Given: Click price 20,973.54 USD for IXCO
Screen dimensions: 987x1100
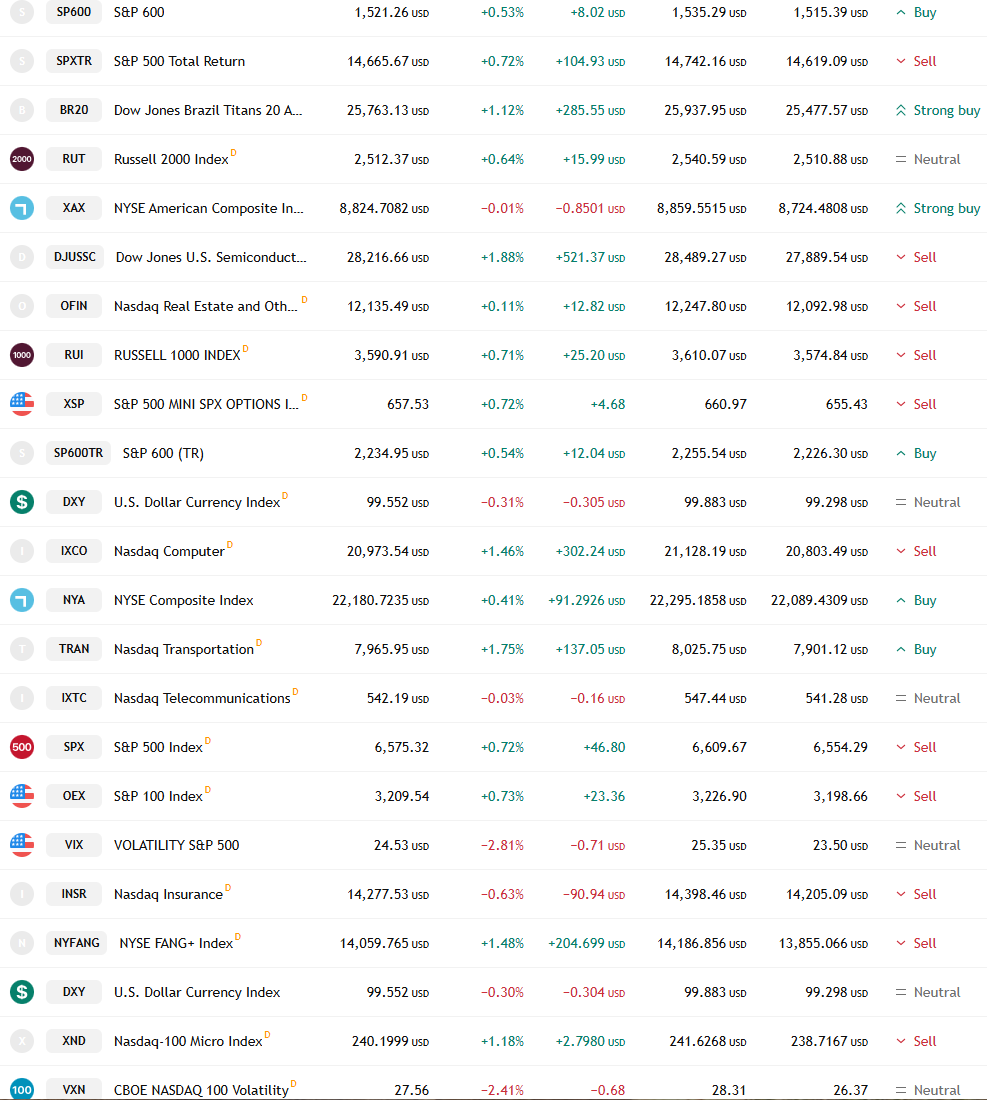Looking at the screenshot, I should point(388,551).
